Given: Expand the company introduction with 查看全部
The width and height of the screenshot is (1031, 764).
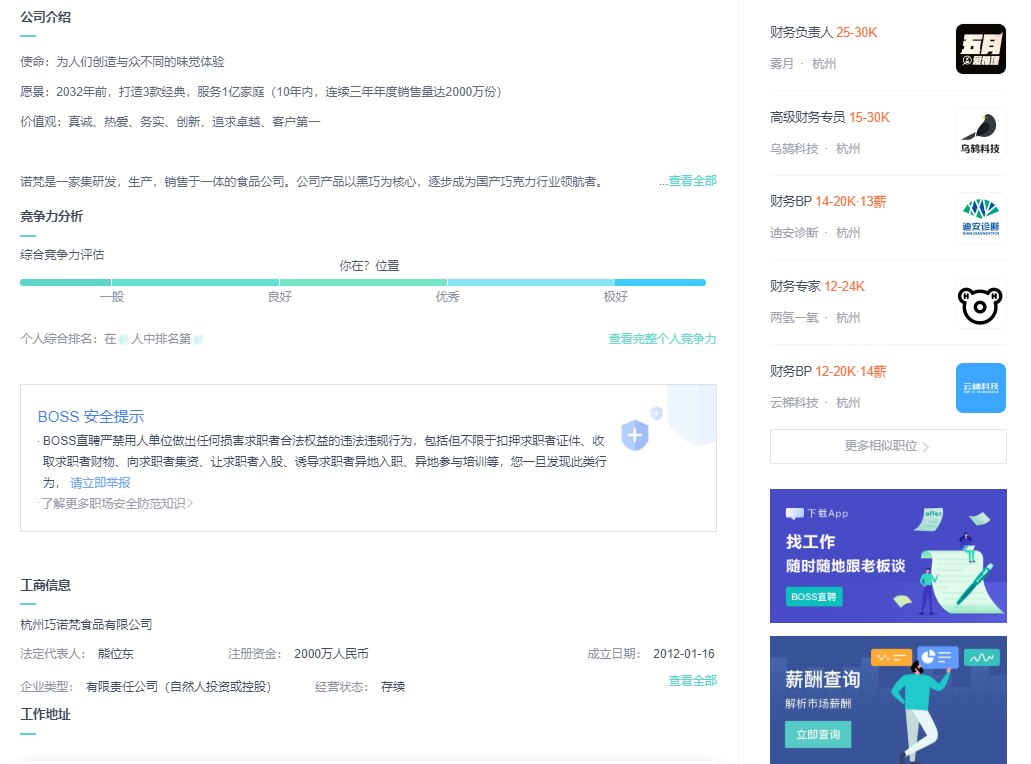Looking at the screenshot, I should coord(690,181).
